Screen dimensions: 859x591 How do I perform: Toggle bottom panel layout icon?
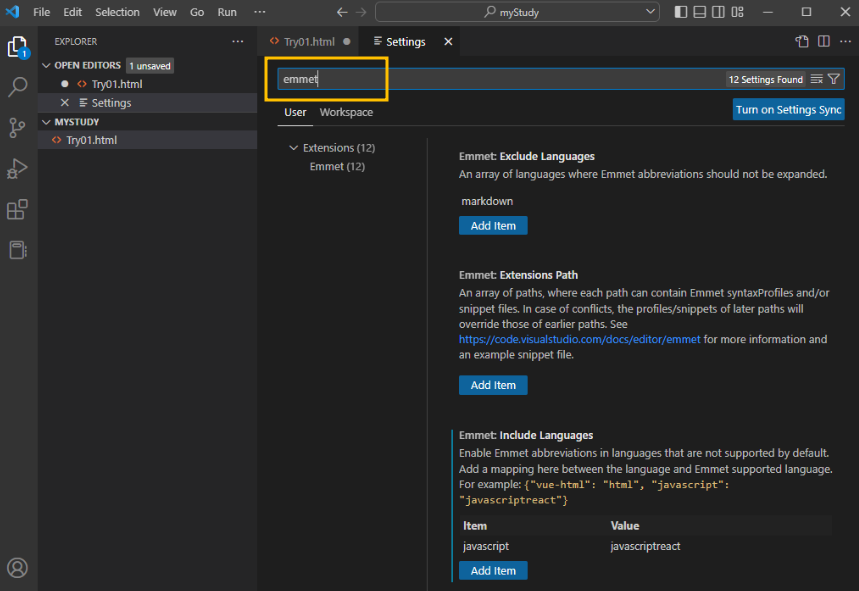(700, 12)
